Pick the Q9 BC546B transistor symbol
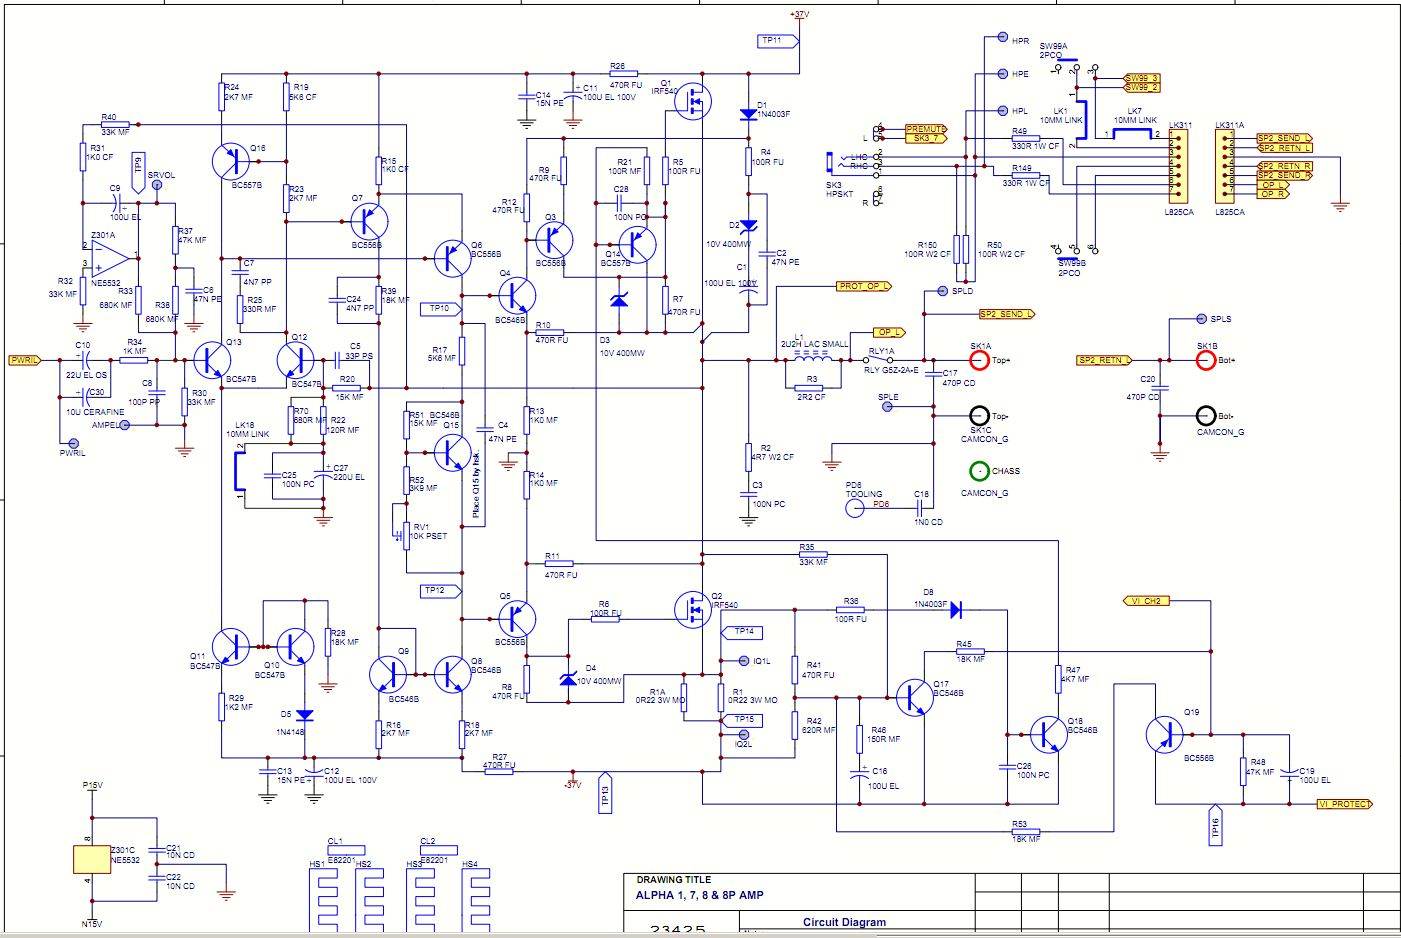 [388, 675]
